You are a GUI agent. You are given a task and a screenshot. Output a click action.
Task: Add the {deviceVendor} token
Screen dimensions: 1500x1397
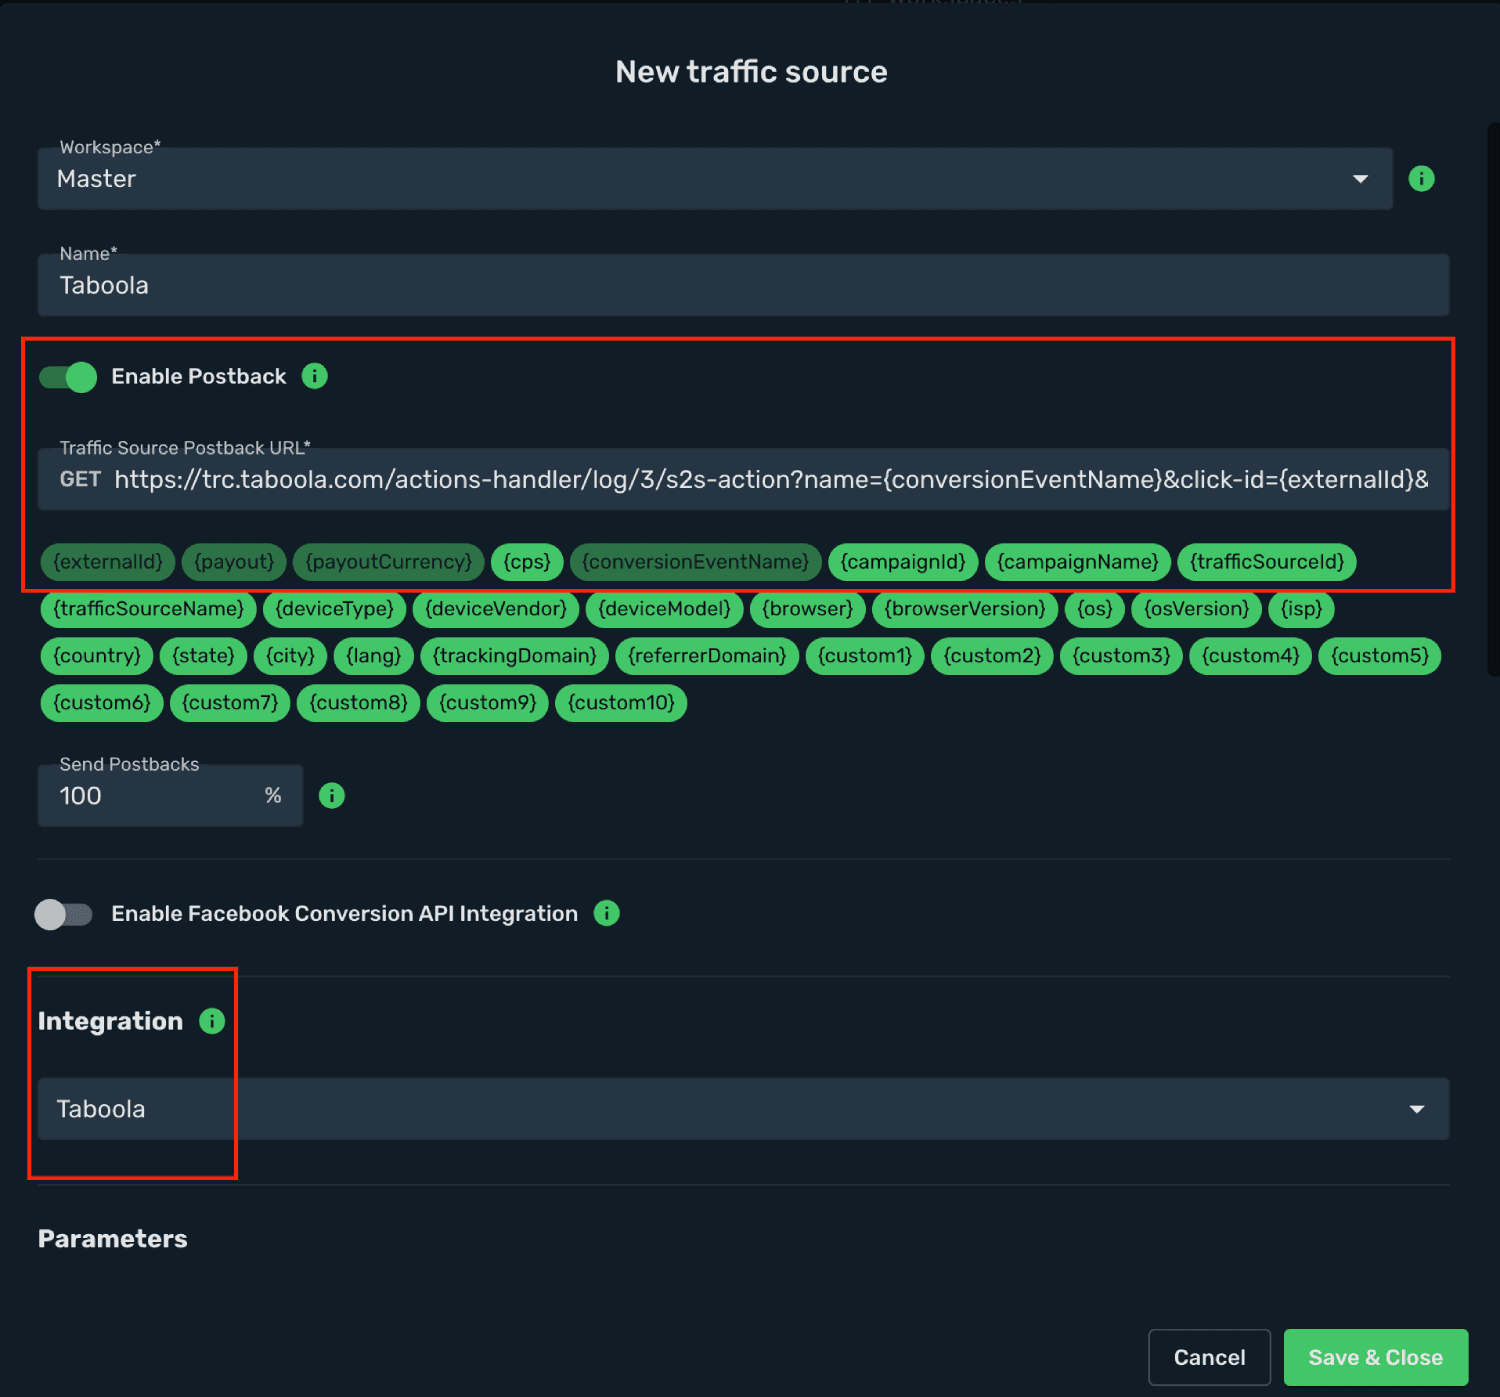(496, 609)
